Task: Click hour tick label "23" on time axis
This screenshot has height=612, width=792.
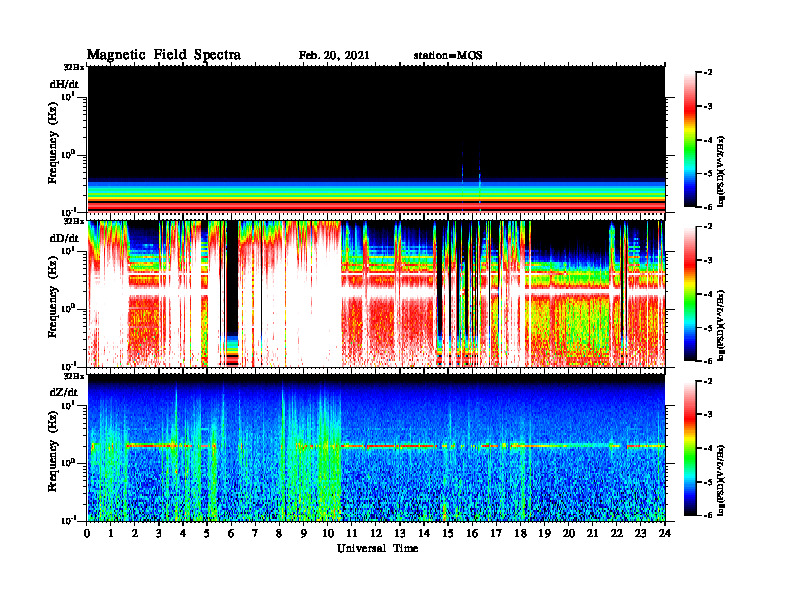Action: pyautogui.click(x=640, y=534)
